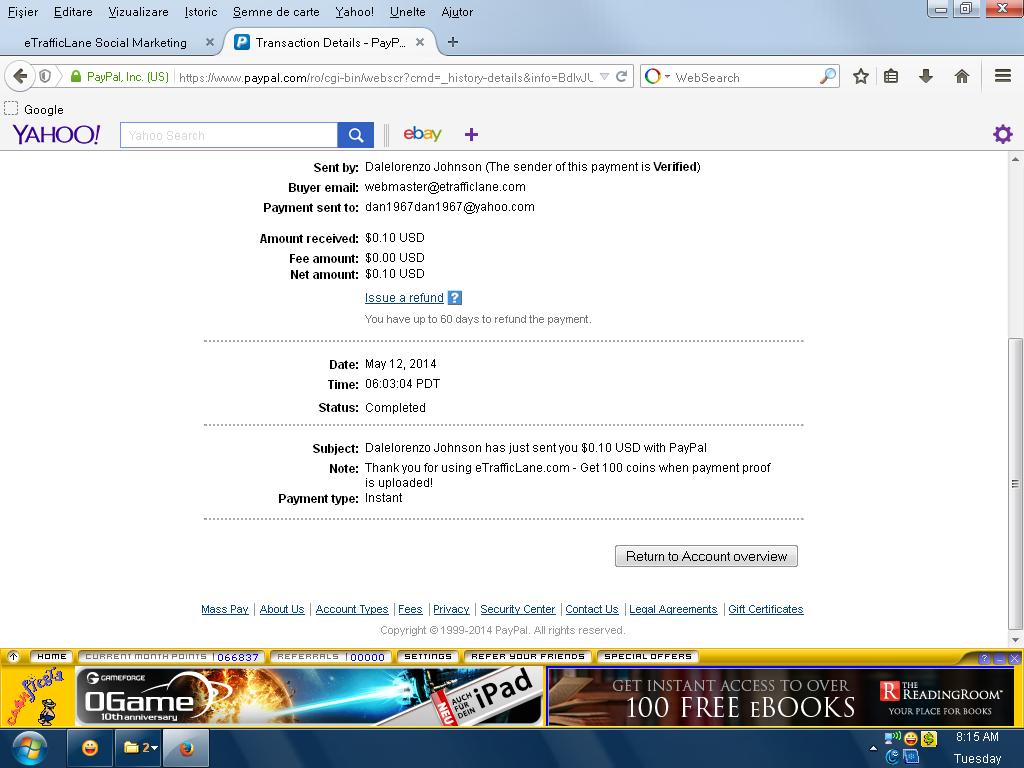
Task: Open the Security Center footer link
Action: (518, 609)
